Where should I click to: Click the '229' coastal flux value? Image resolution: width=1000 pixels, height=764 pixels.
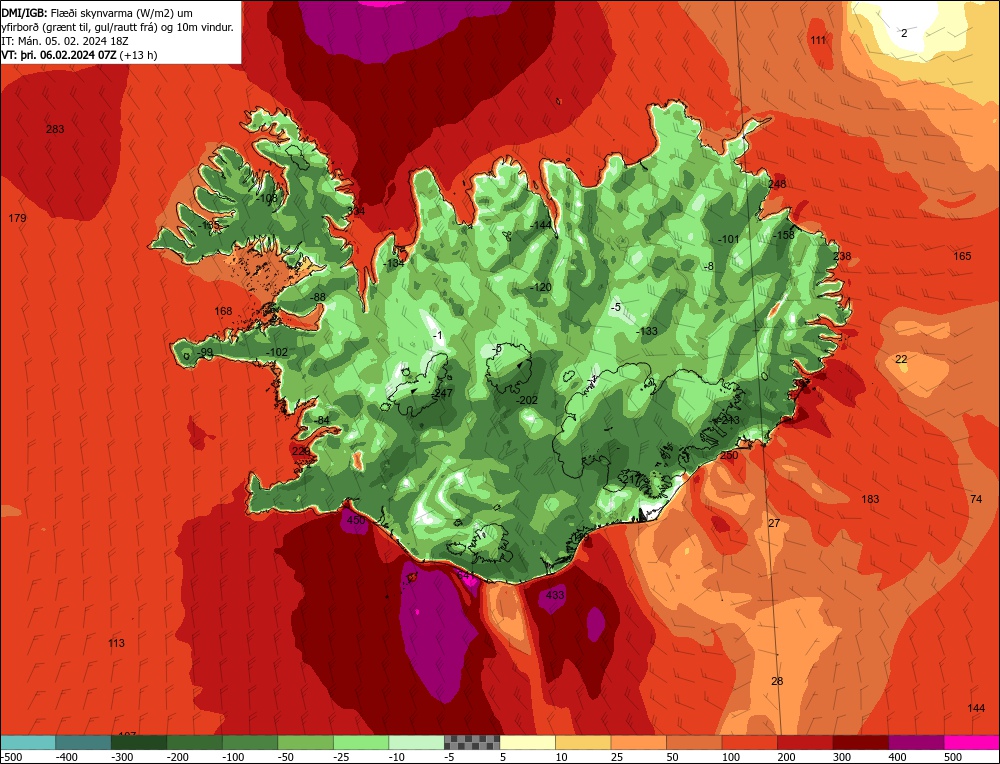[x=301, y=452]
